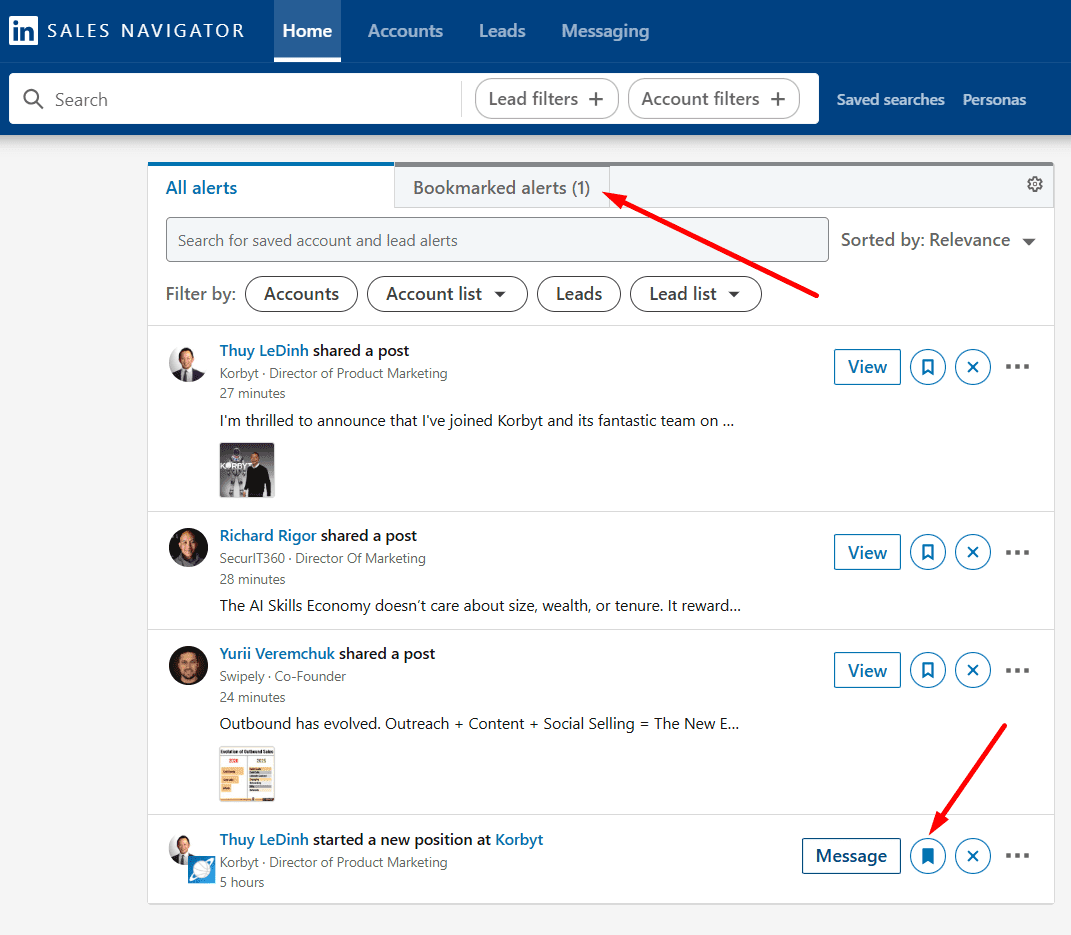Dismiss Yurii Veremchuk's shared post alert
Image resolution: width=1071 pixels, height=935 pixels.
[x=972, y=670]
